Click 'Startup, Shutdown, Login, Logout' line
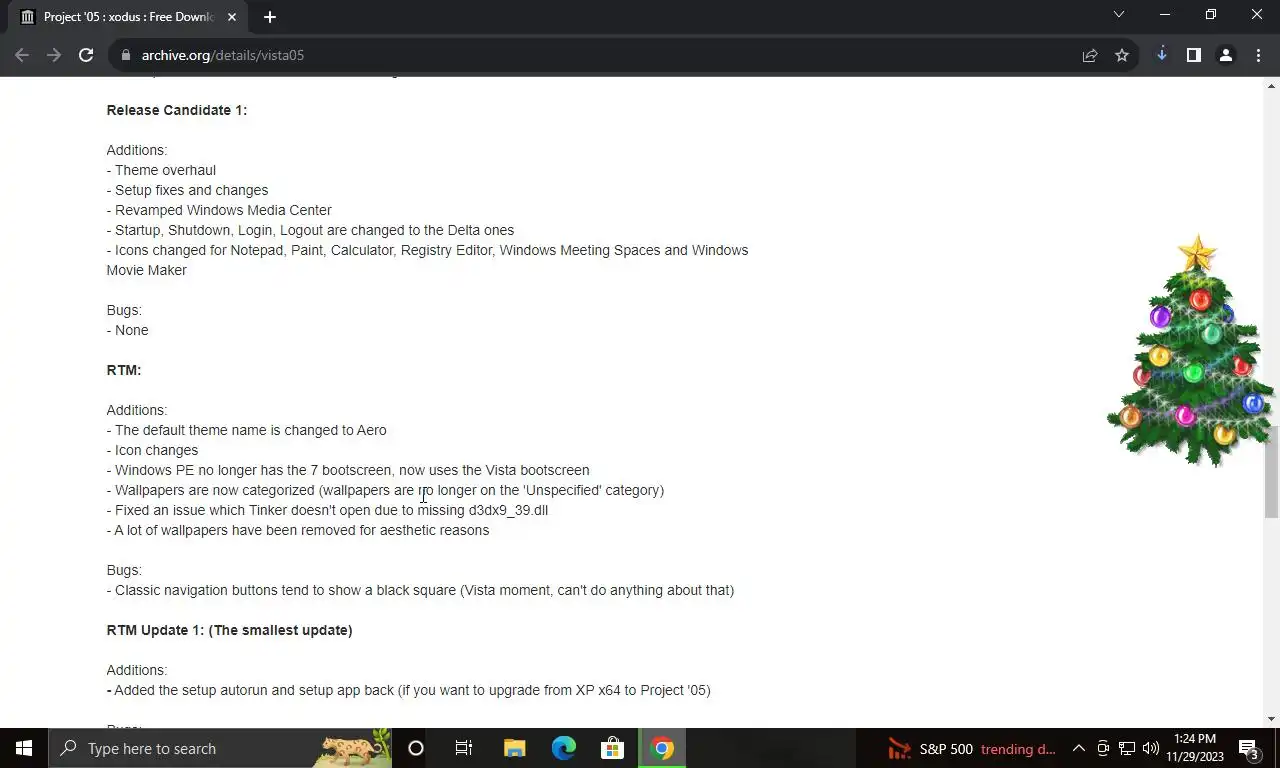Viewport: 1280px width, 768px height. click(x=310, y=230)
